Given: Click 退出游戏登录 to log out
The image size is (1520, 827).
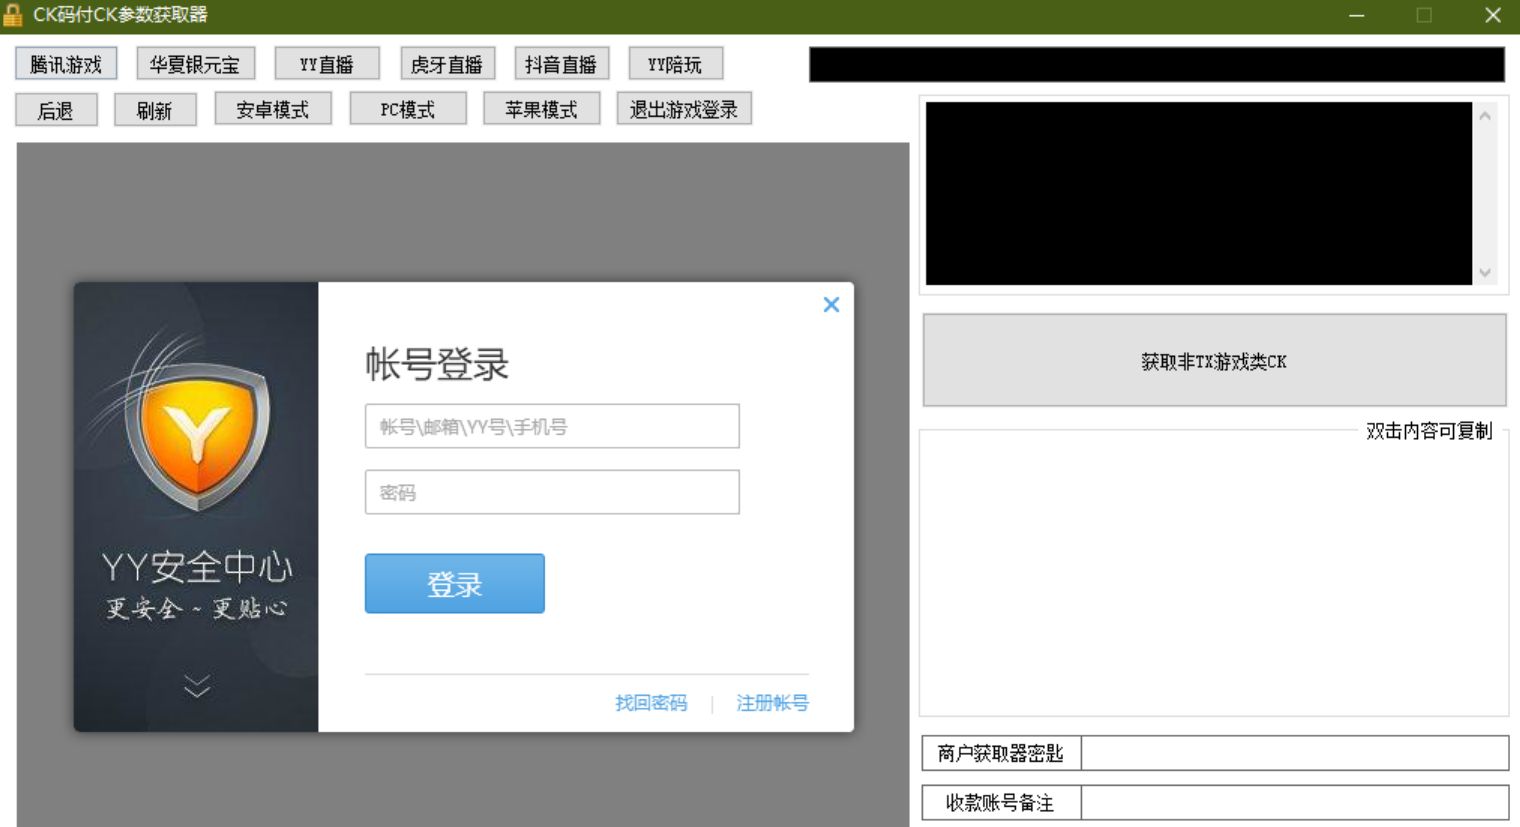Looking at the screenshot, I should tap(684, 109).
